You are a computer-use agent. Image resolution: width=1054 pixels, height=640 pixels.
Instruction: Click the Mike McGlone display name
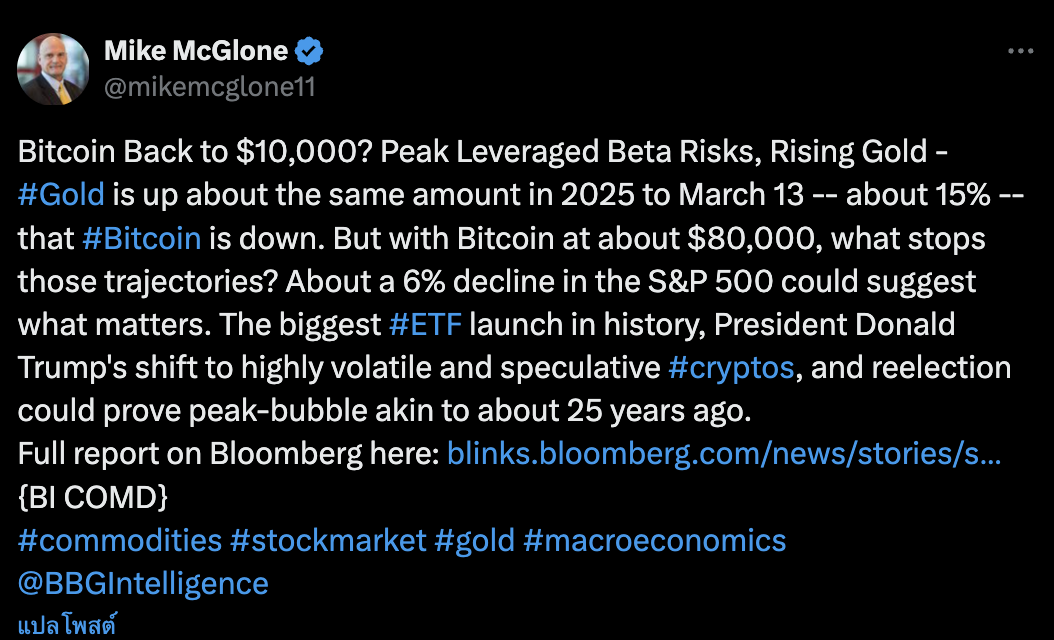pos(196,51)
